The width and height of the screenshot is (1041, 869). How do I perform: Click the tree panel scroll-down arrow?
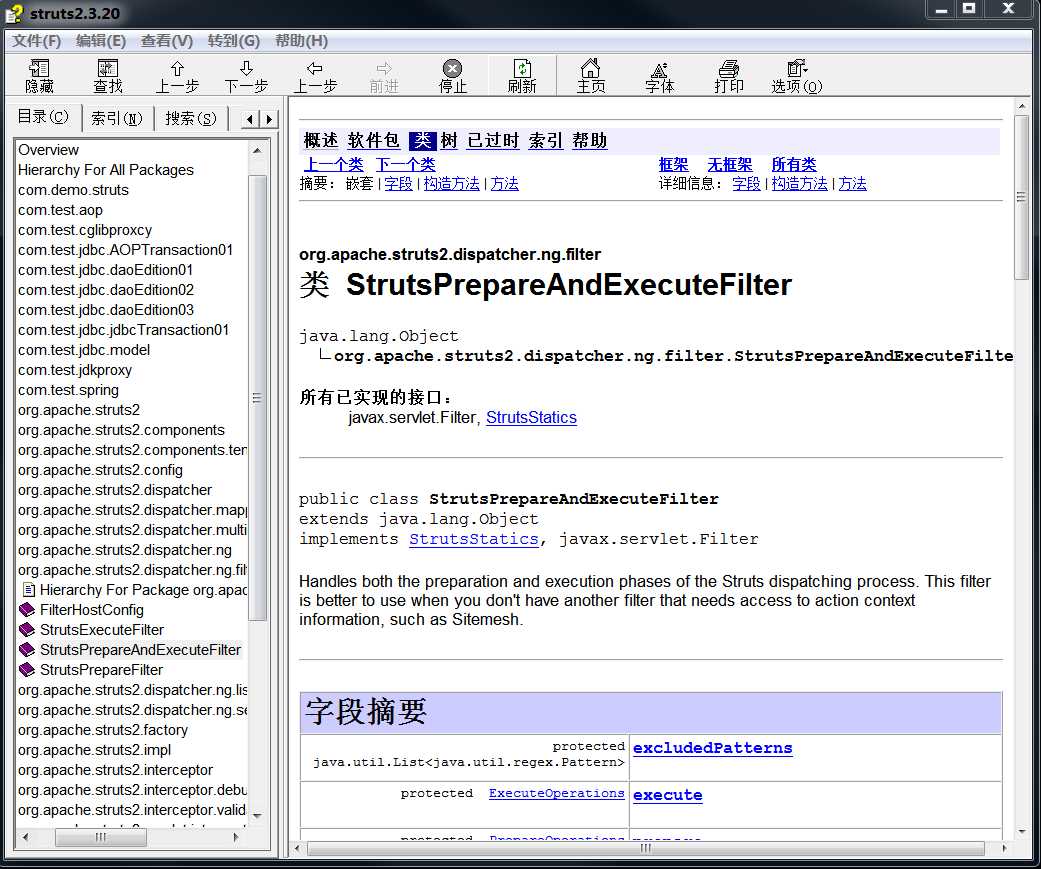(257, 816)
